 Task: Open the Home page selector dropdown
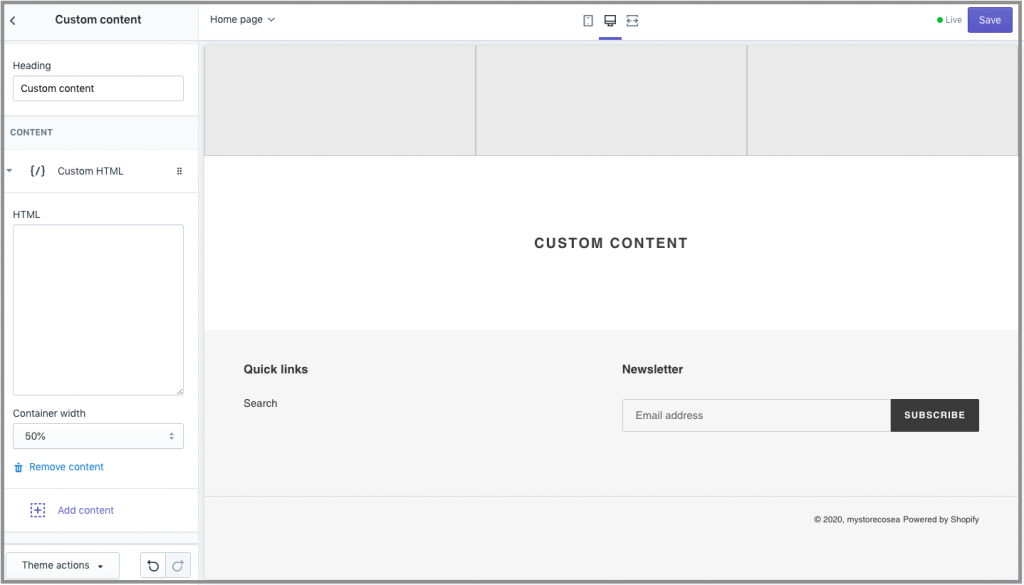coord(242,20)
